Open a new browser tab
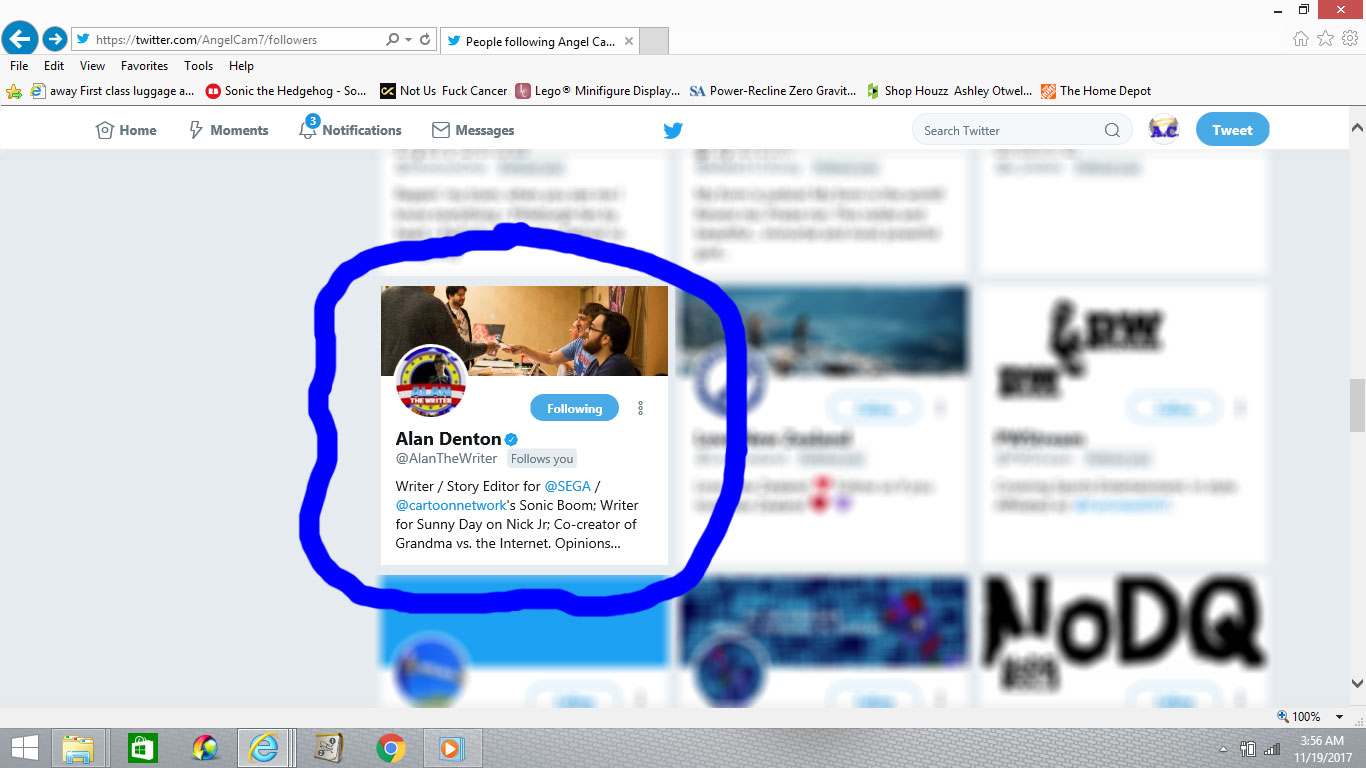This screenshot has height=768, width=1366. click(653, 41)
